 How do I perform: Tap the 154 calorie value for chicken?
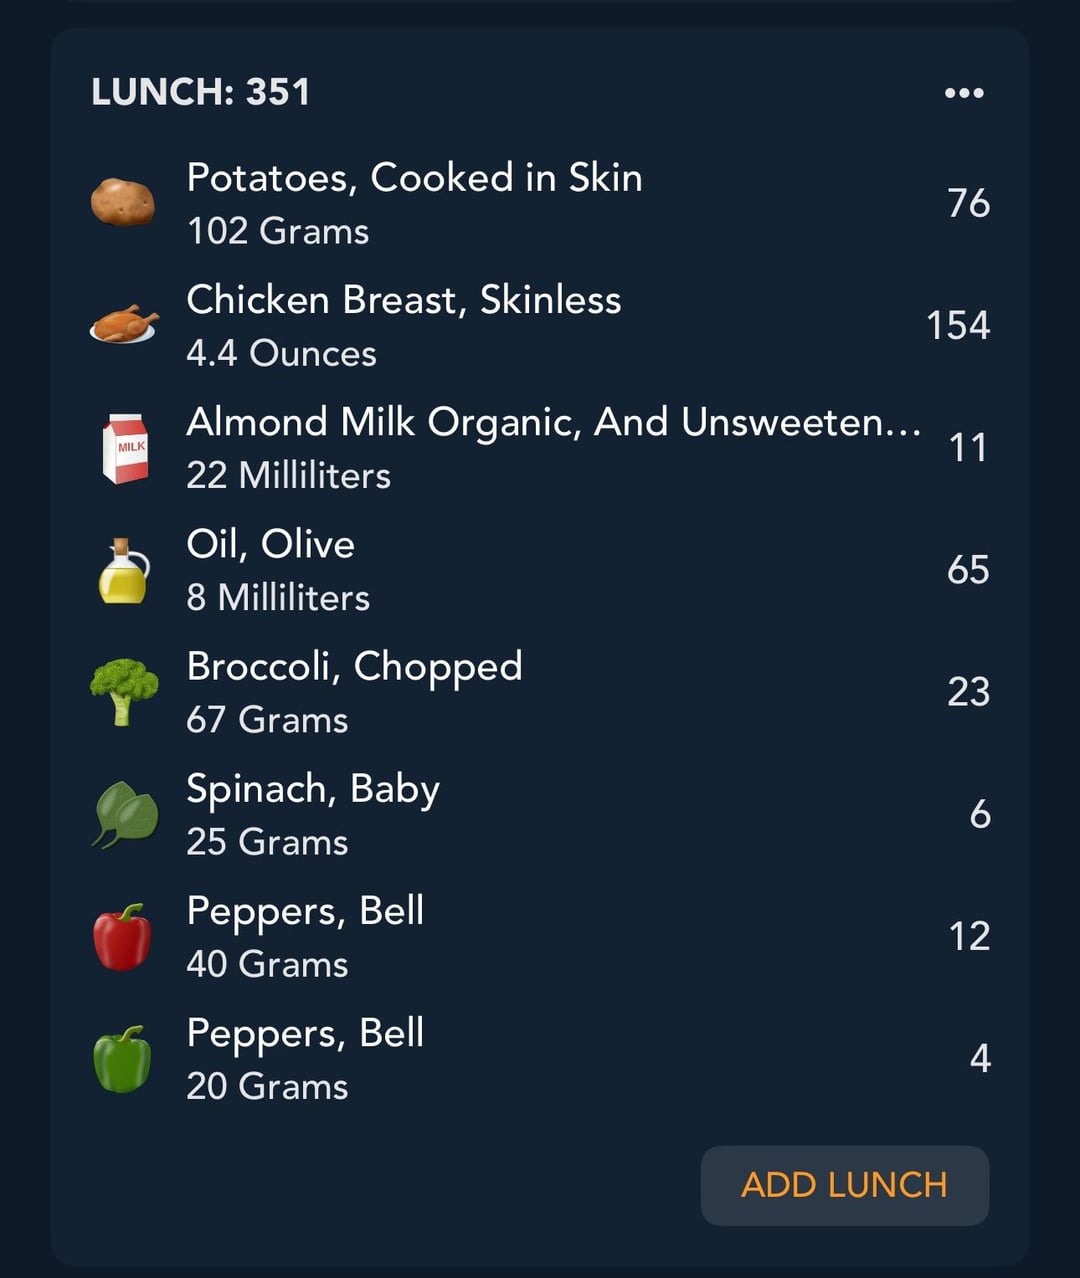tap(958, 325)
